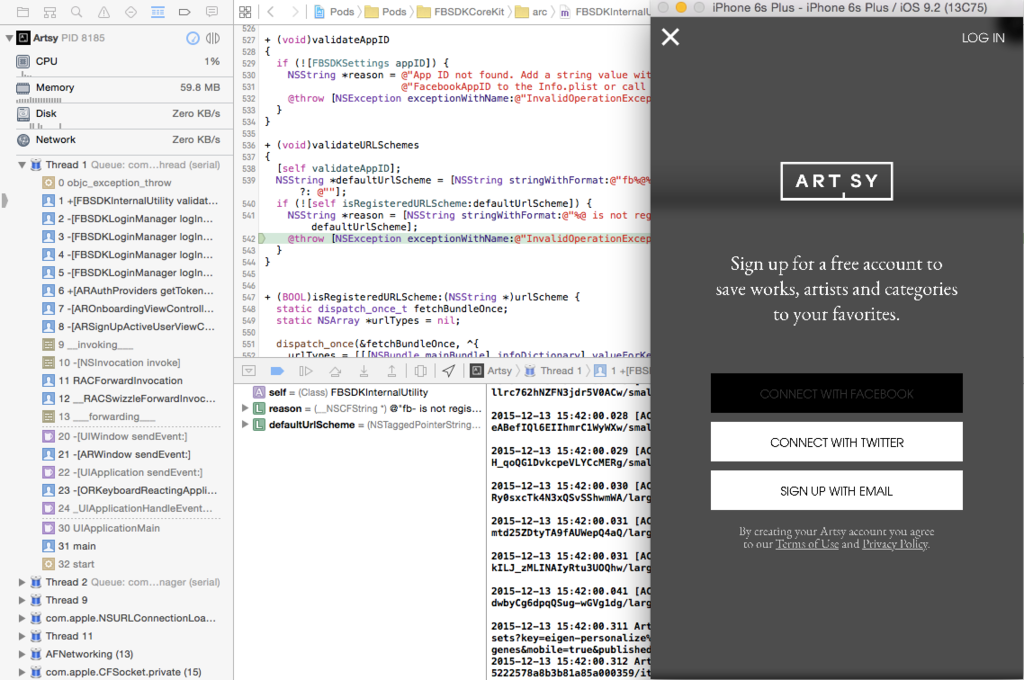Expand Thread 9
This screenshot has height=680, width=1024.
(22, 600)
